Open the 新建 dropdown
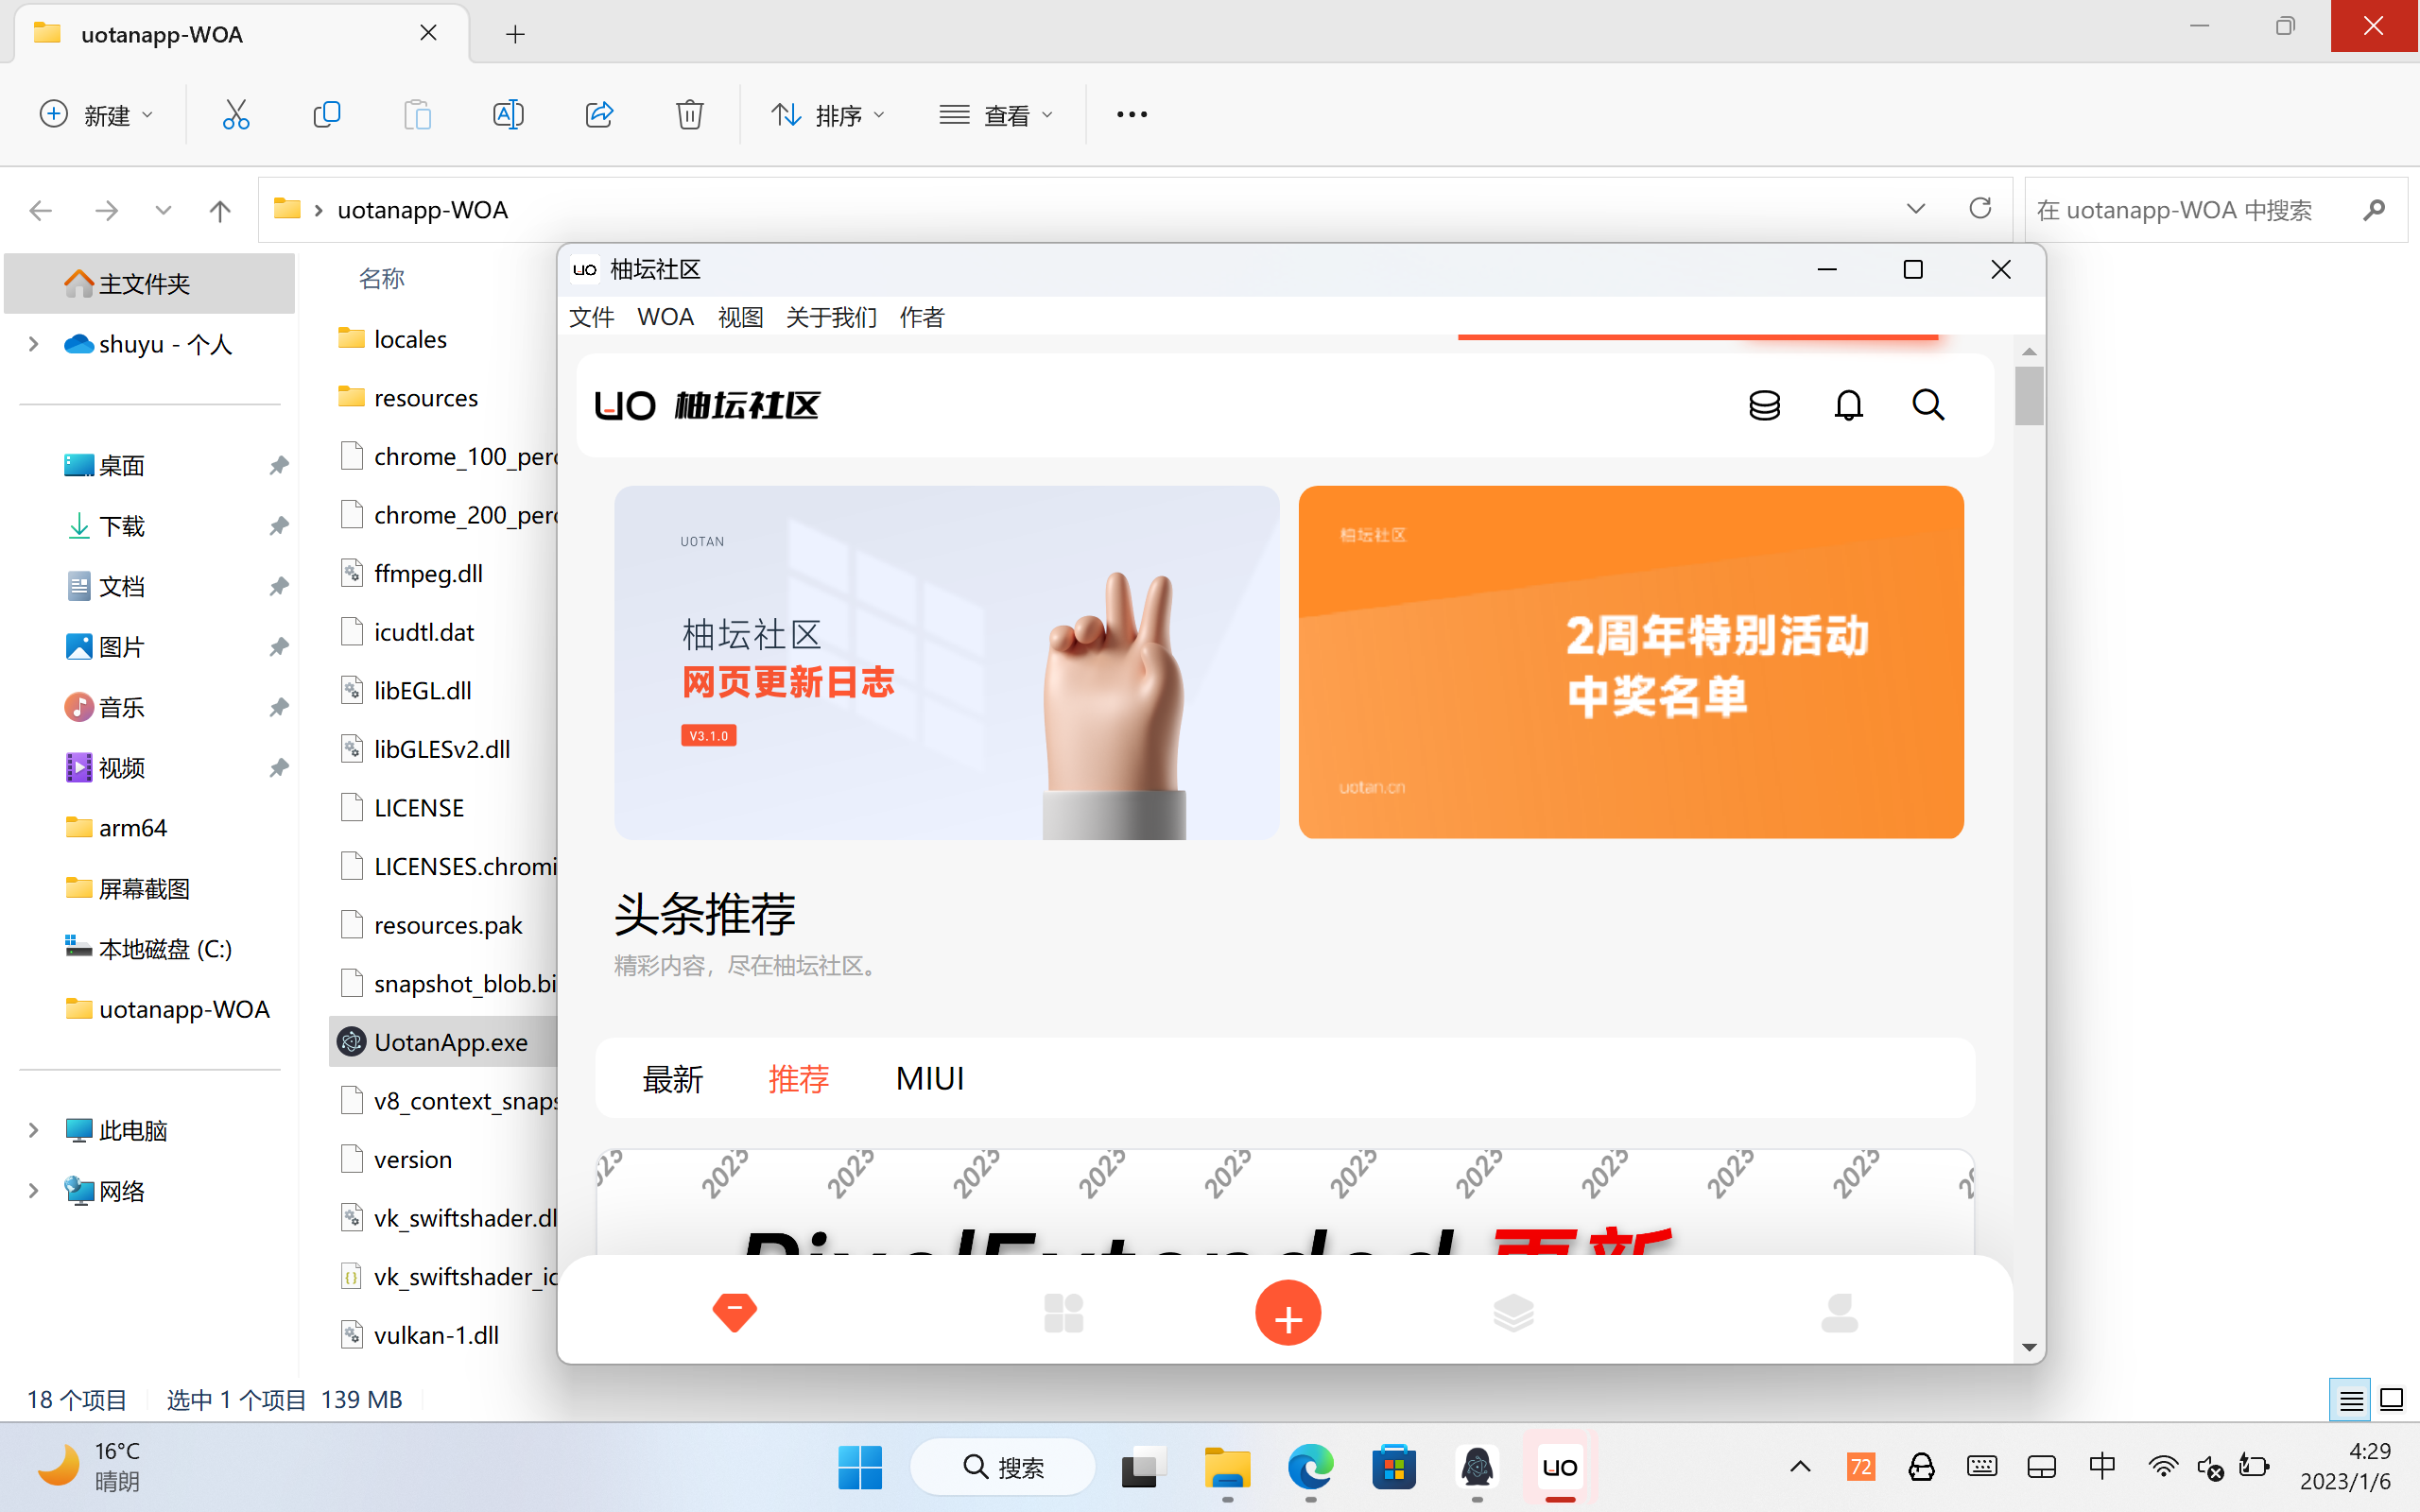The width and height of the screenshot is (2420, 1512). [x=97, y=115]
